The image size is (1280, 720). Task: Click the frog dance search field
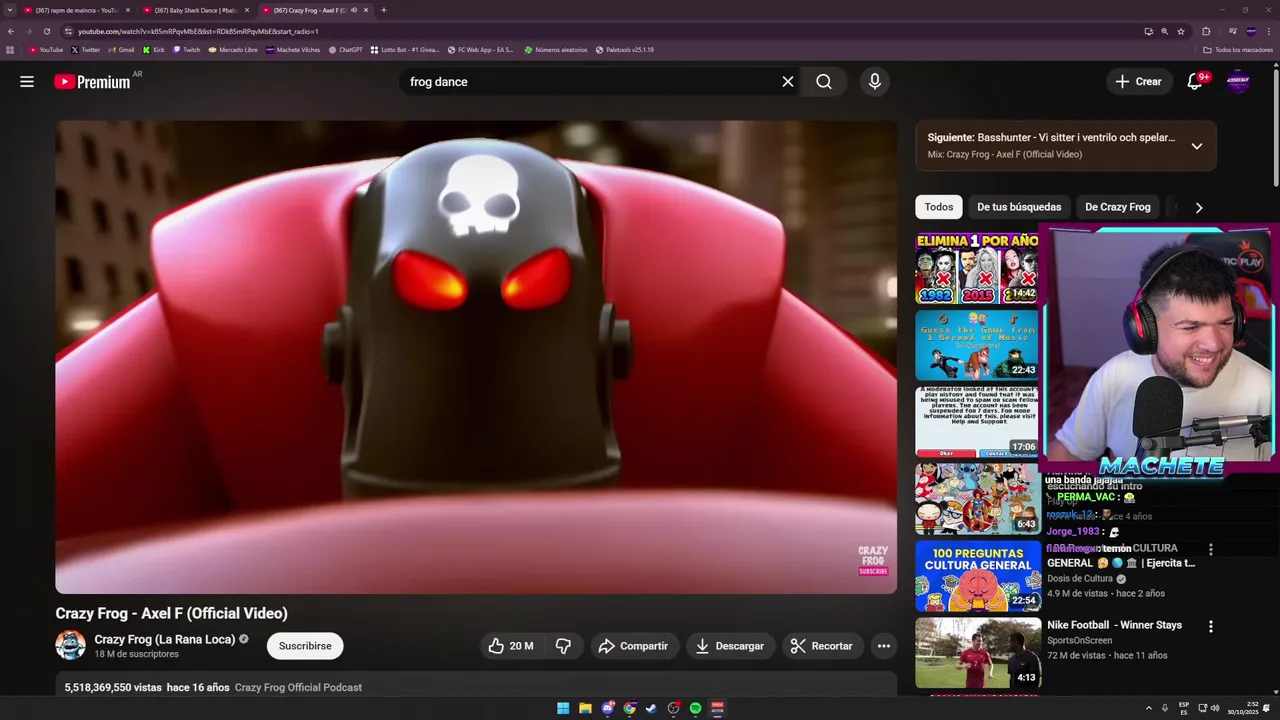click(590, 82)
